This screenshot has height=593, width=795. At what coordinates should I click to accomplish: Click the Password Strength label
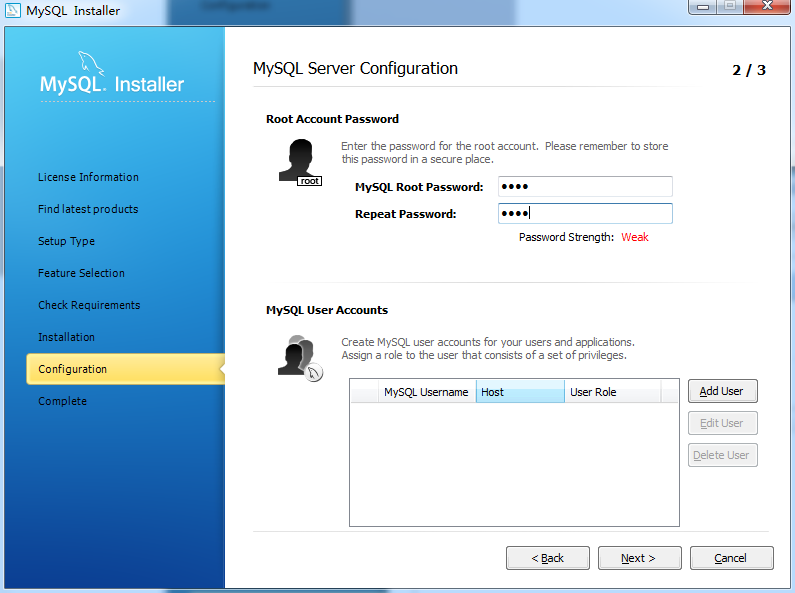566,237
